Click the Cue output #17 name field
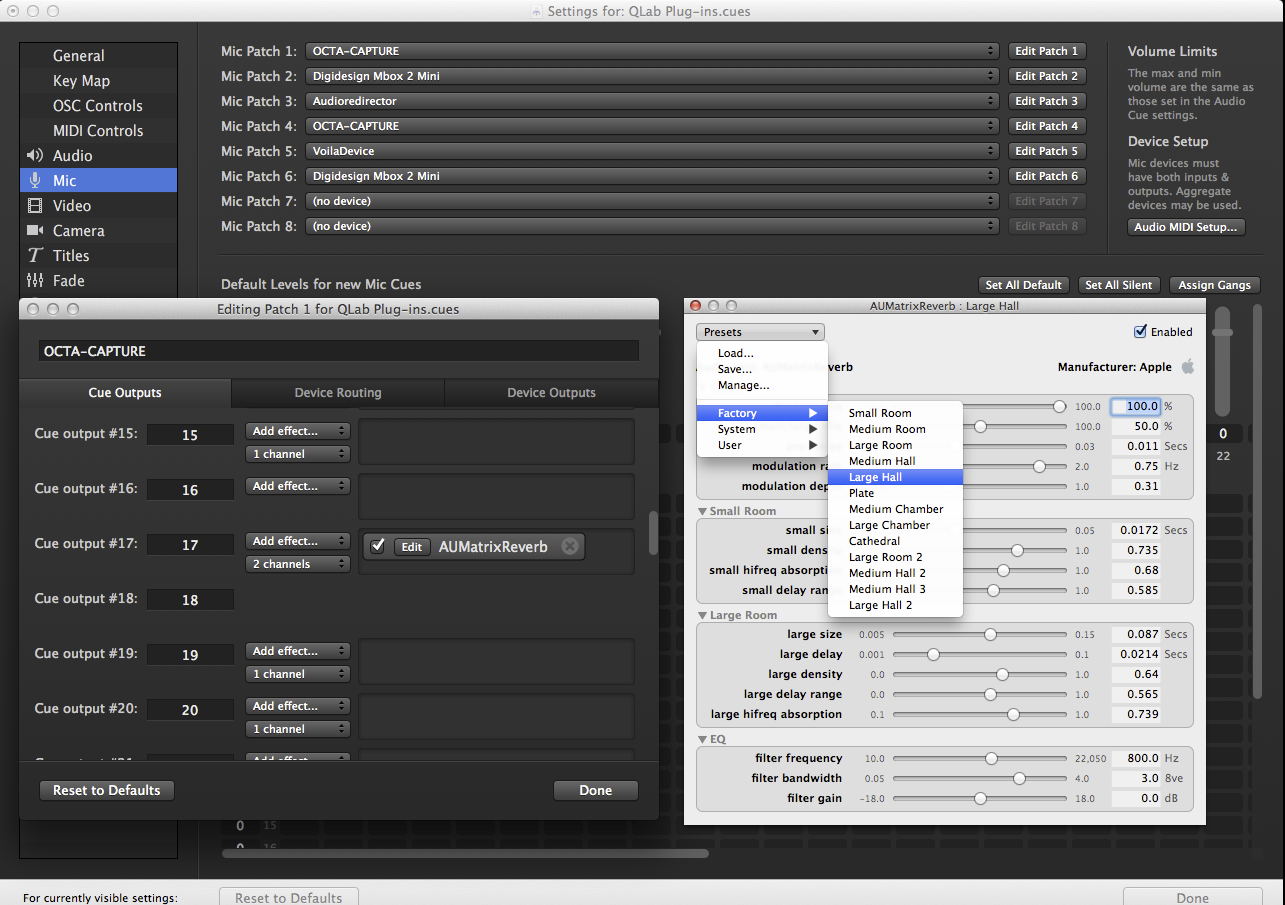This screenshot has height=905, width=1285. pos(190,545)
